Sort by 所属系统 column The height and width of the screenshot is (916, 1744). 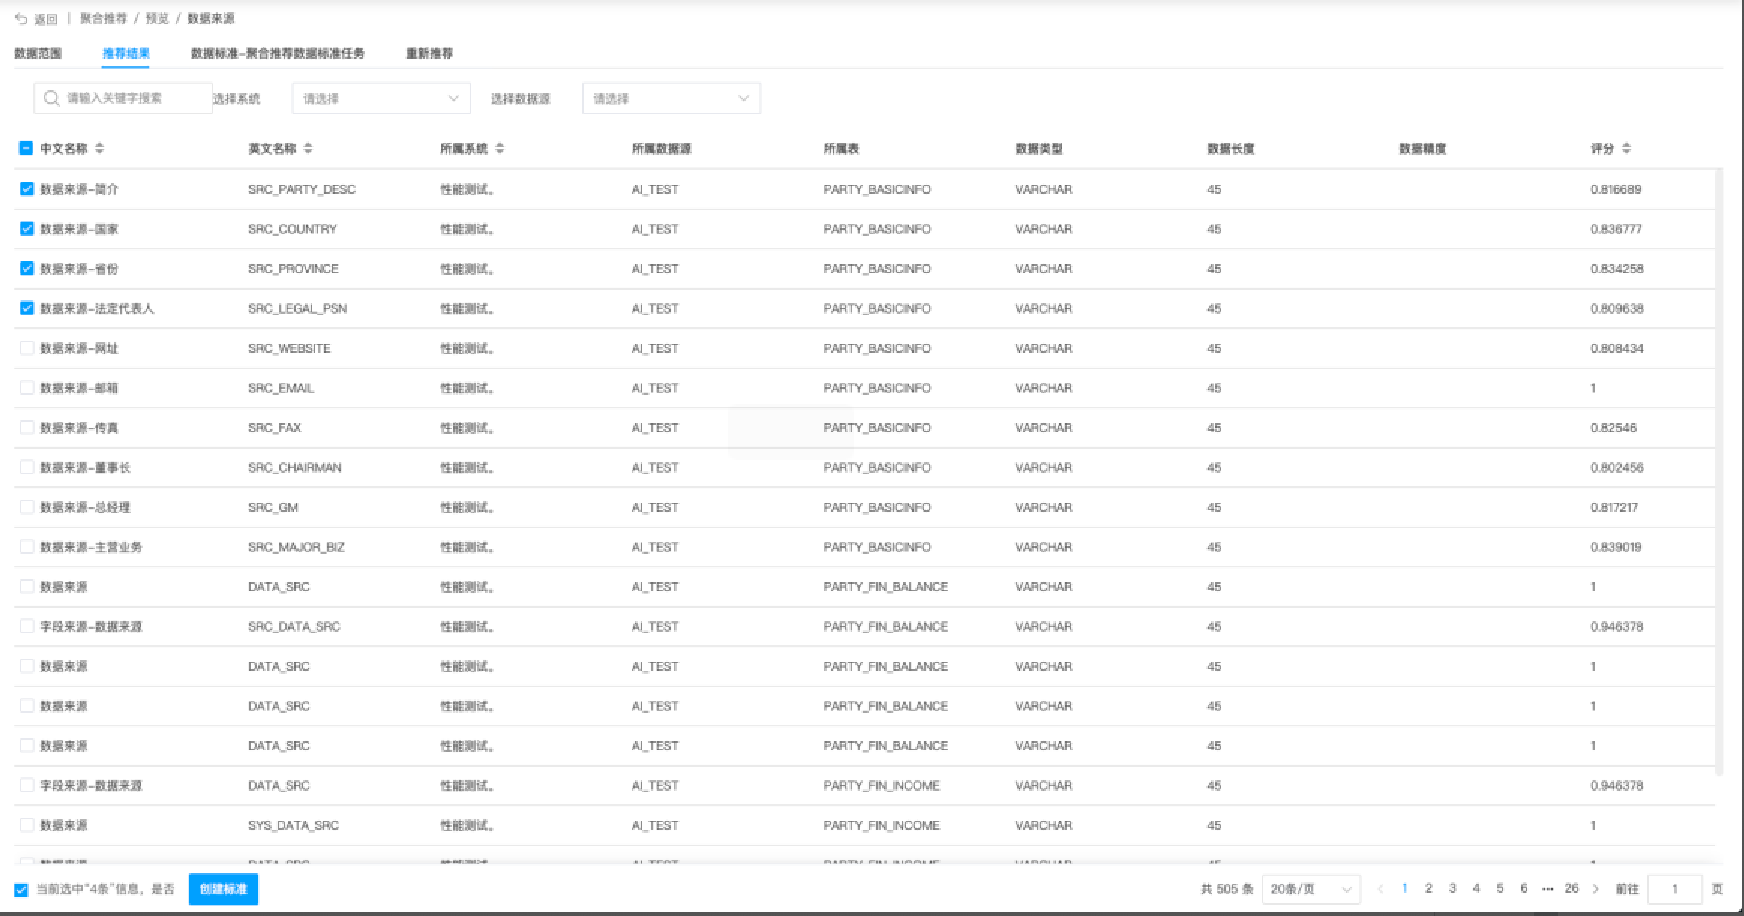500,148
